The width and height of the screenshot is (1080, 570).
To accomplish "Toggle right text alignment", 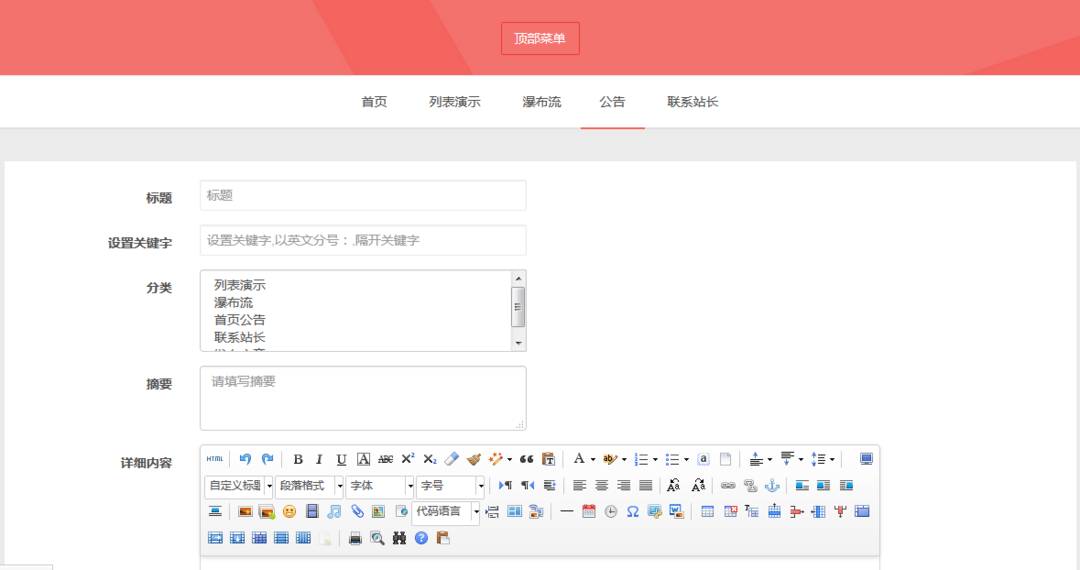I will tap(624, 486).
